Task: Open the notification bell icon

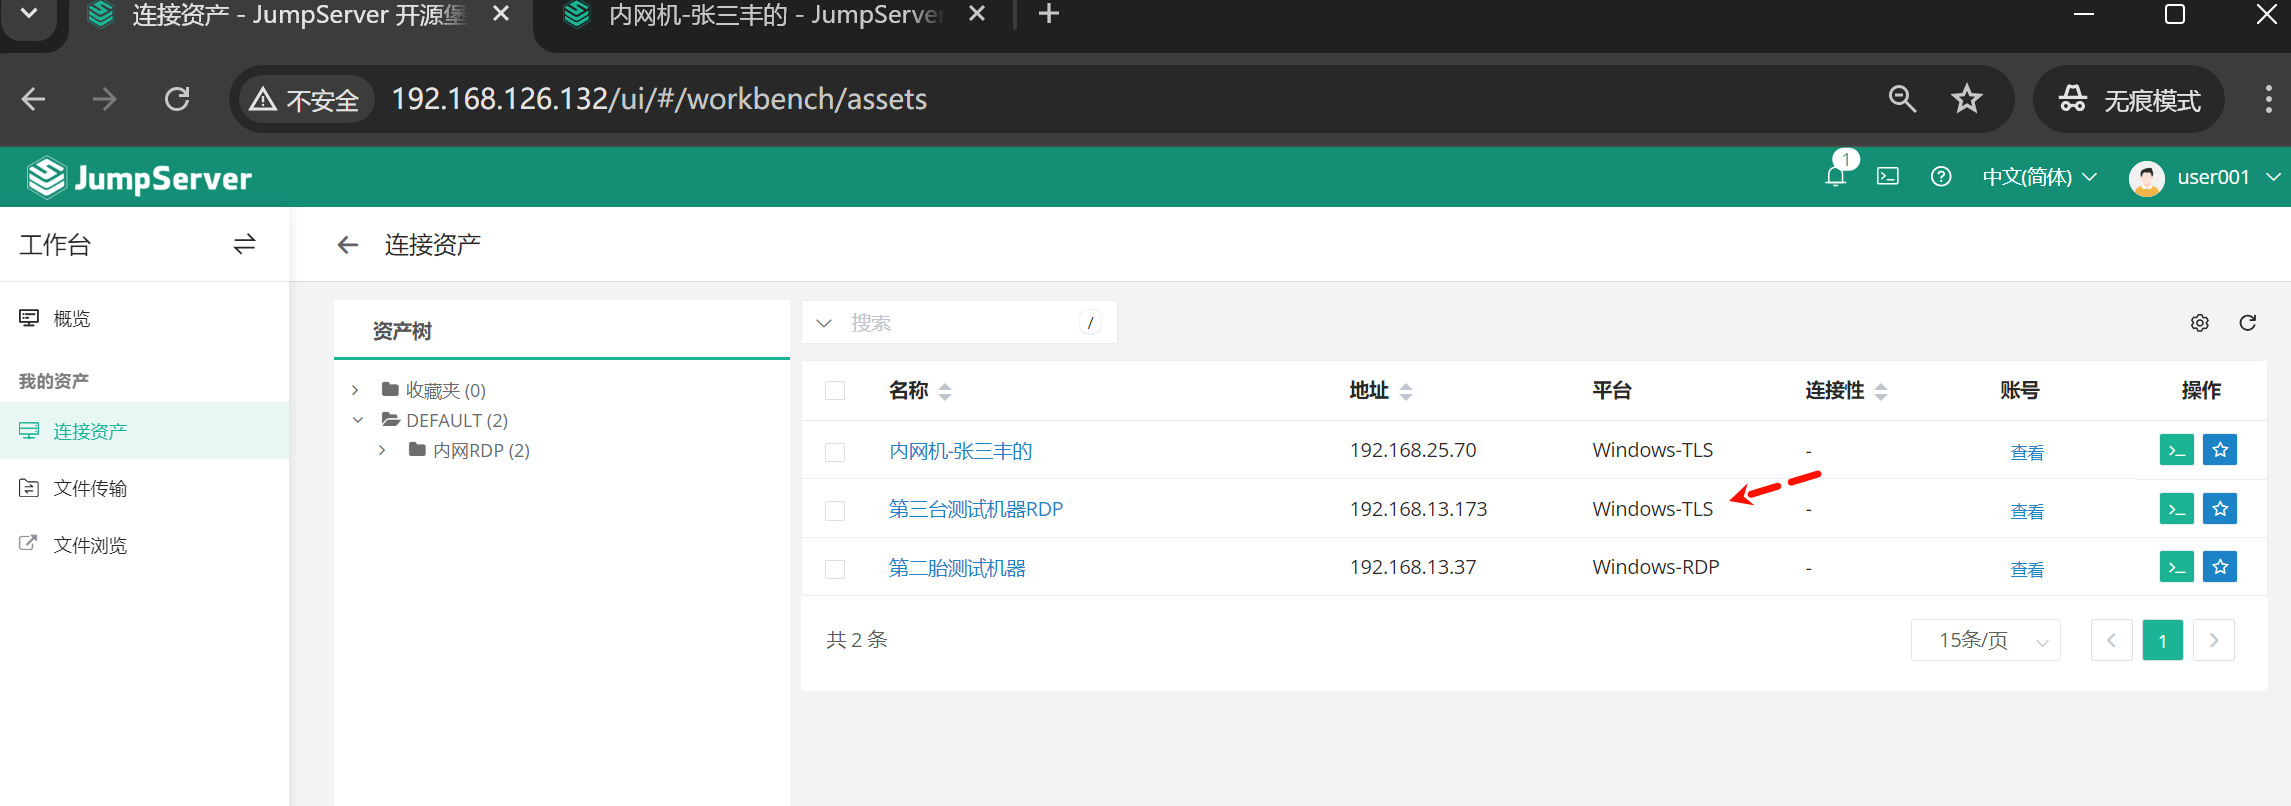Action: (1835, 177)
